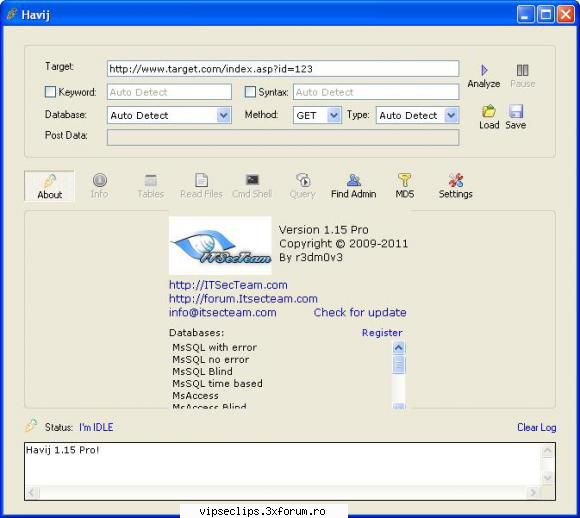Switch to the Tables tab
Image resolution: width=580 pixels, height=518 pixels.
coord(151,186)
